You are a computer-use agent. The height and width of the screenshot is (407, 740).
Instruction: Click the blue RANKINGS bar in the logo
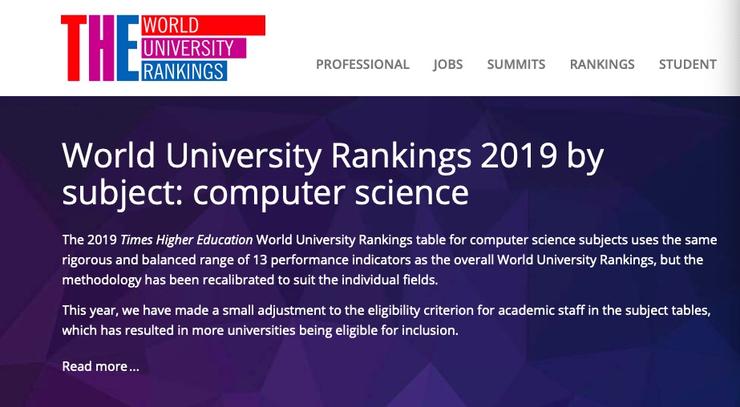tap(184, 71)
